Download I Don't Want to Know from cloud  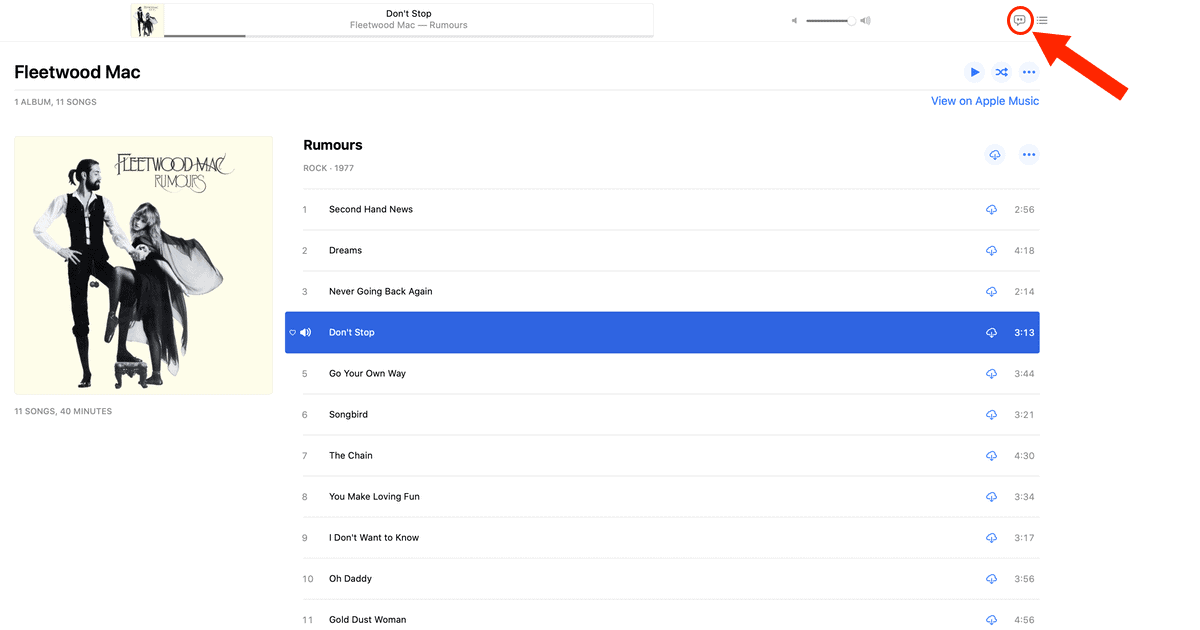[991, 538]
